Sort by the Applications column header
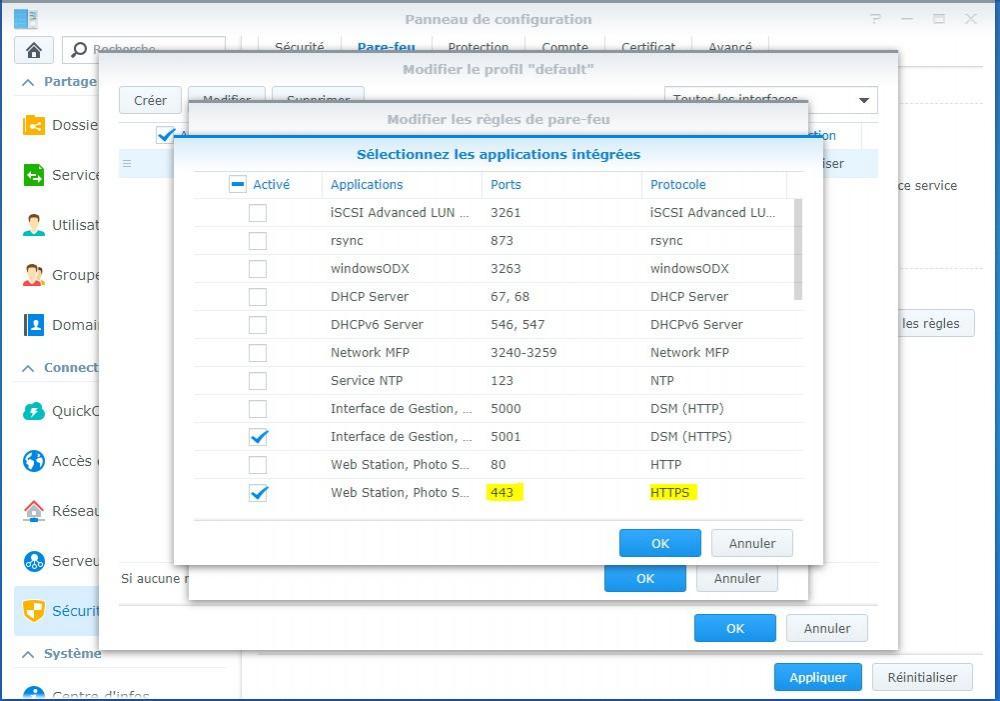The width and height of the screenshot is (1000, 701). (x=367, y=184)
